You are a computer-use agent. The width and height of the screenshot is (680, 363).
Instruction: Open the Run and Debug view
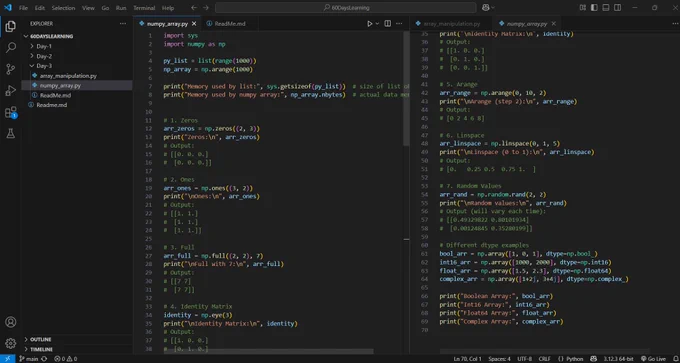(x=10, y=91)
